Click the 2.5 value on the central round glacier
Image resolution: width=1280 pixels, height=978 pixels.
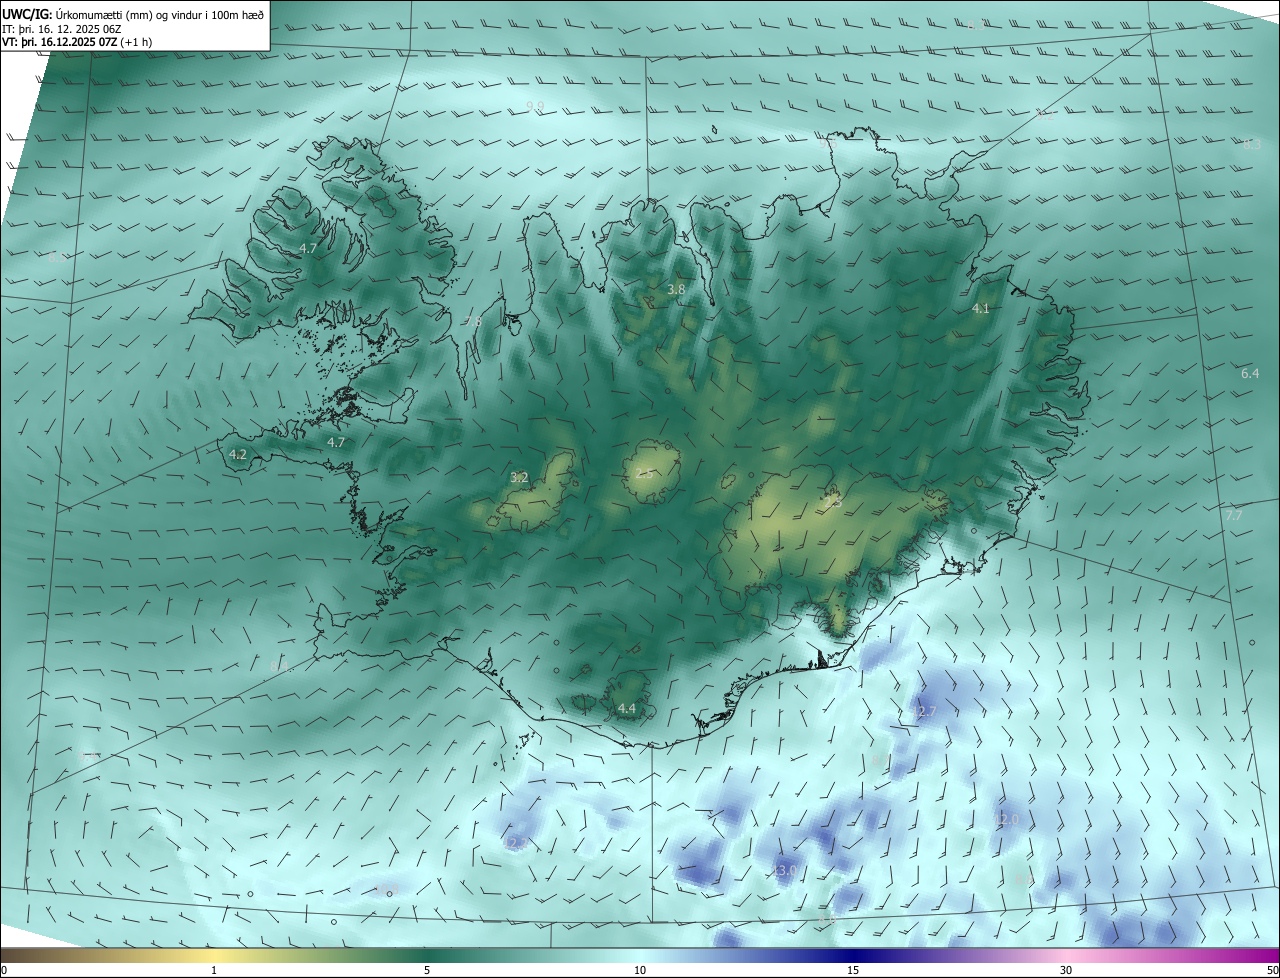(x=644, y=473)
